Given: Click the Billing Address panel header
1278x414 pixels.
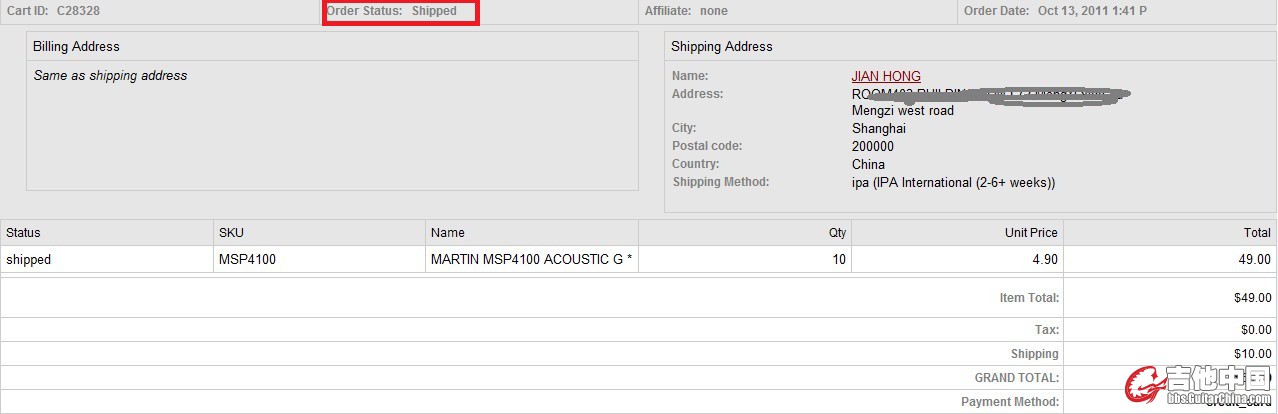Looking at the screenshot, I should (x=76, y=46).
